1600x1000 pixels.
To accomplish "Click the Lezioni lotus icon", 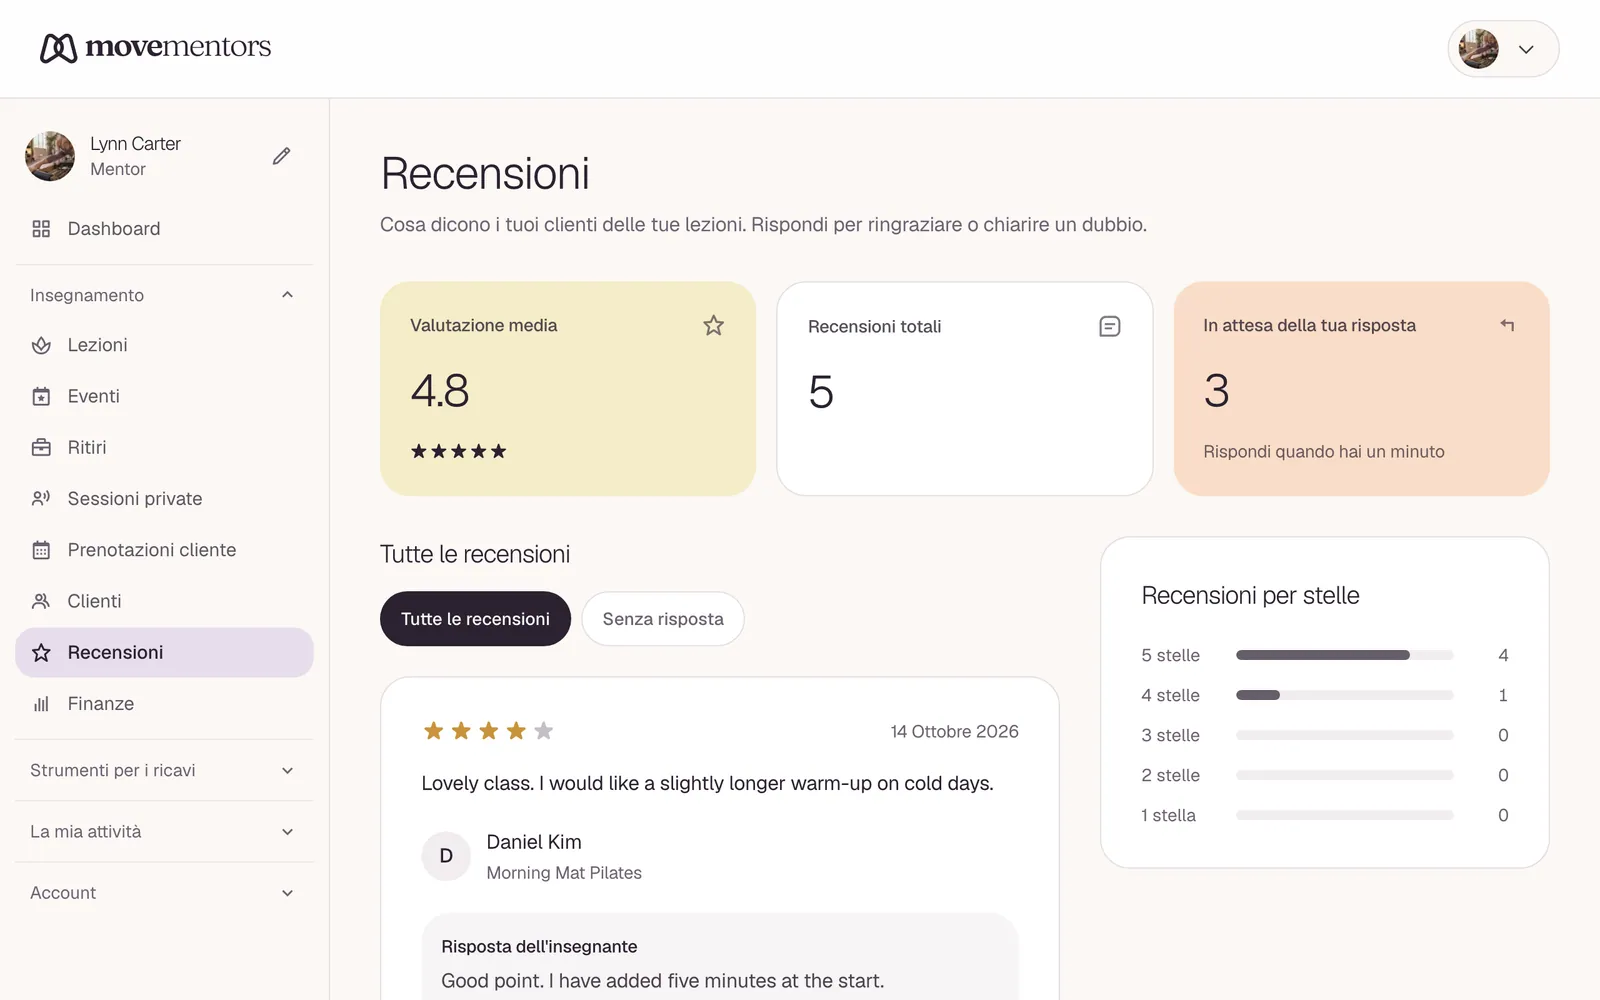I will [x=41, y=345].
